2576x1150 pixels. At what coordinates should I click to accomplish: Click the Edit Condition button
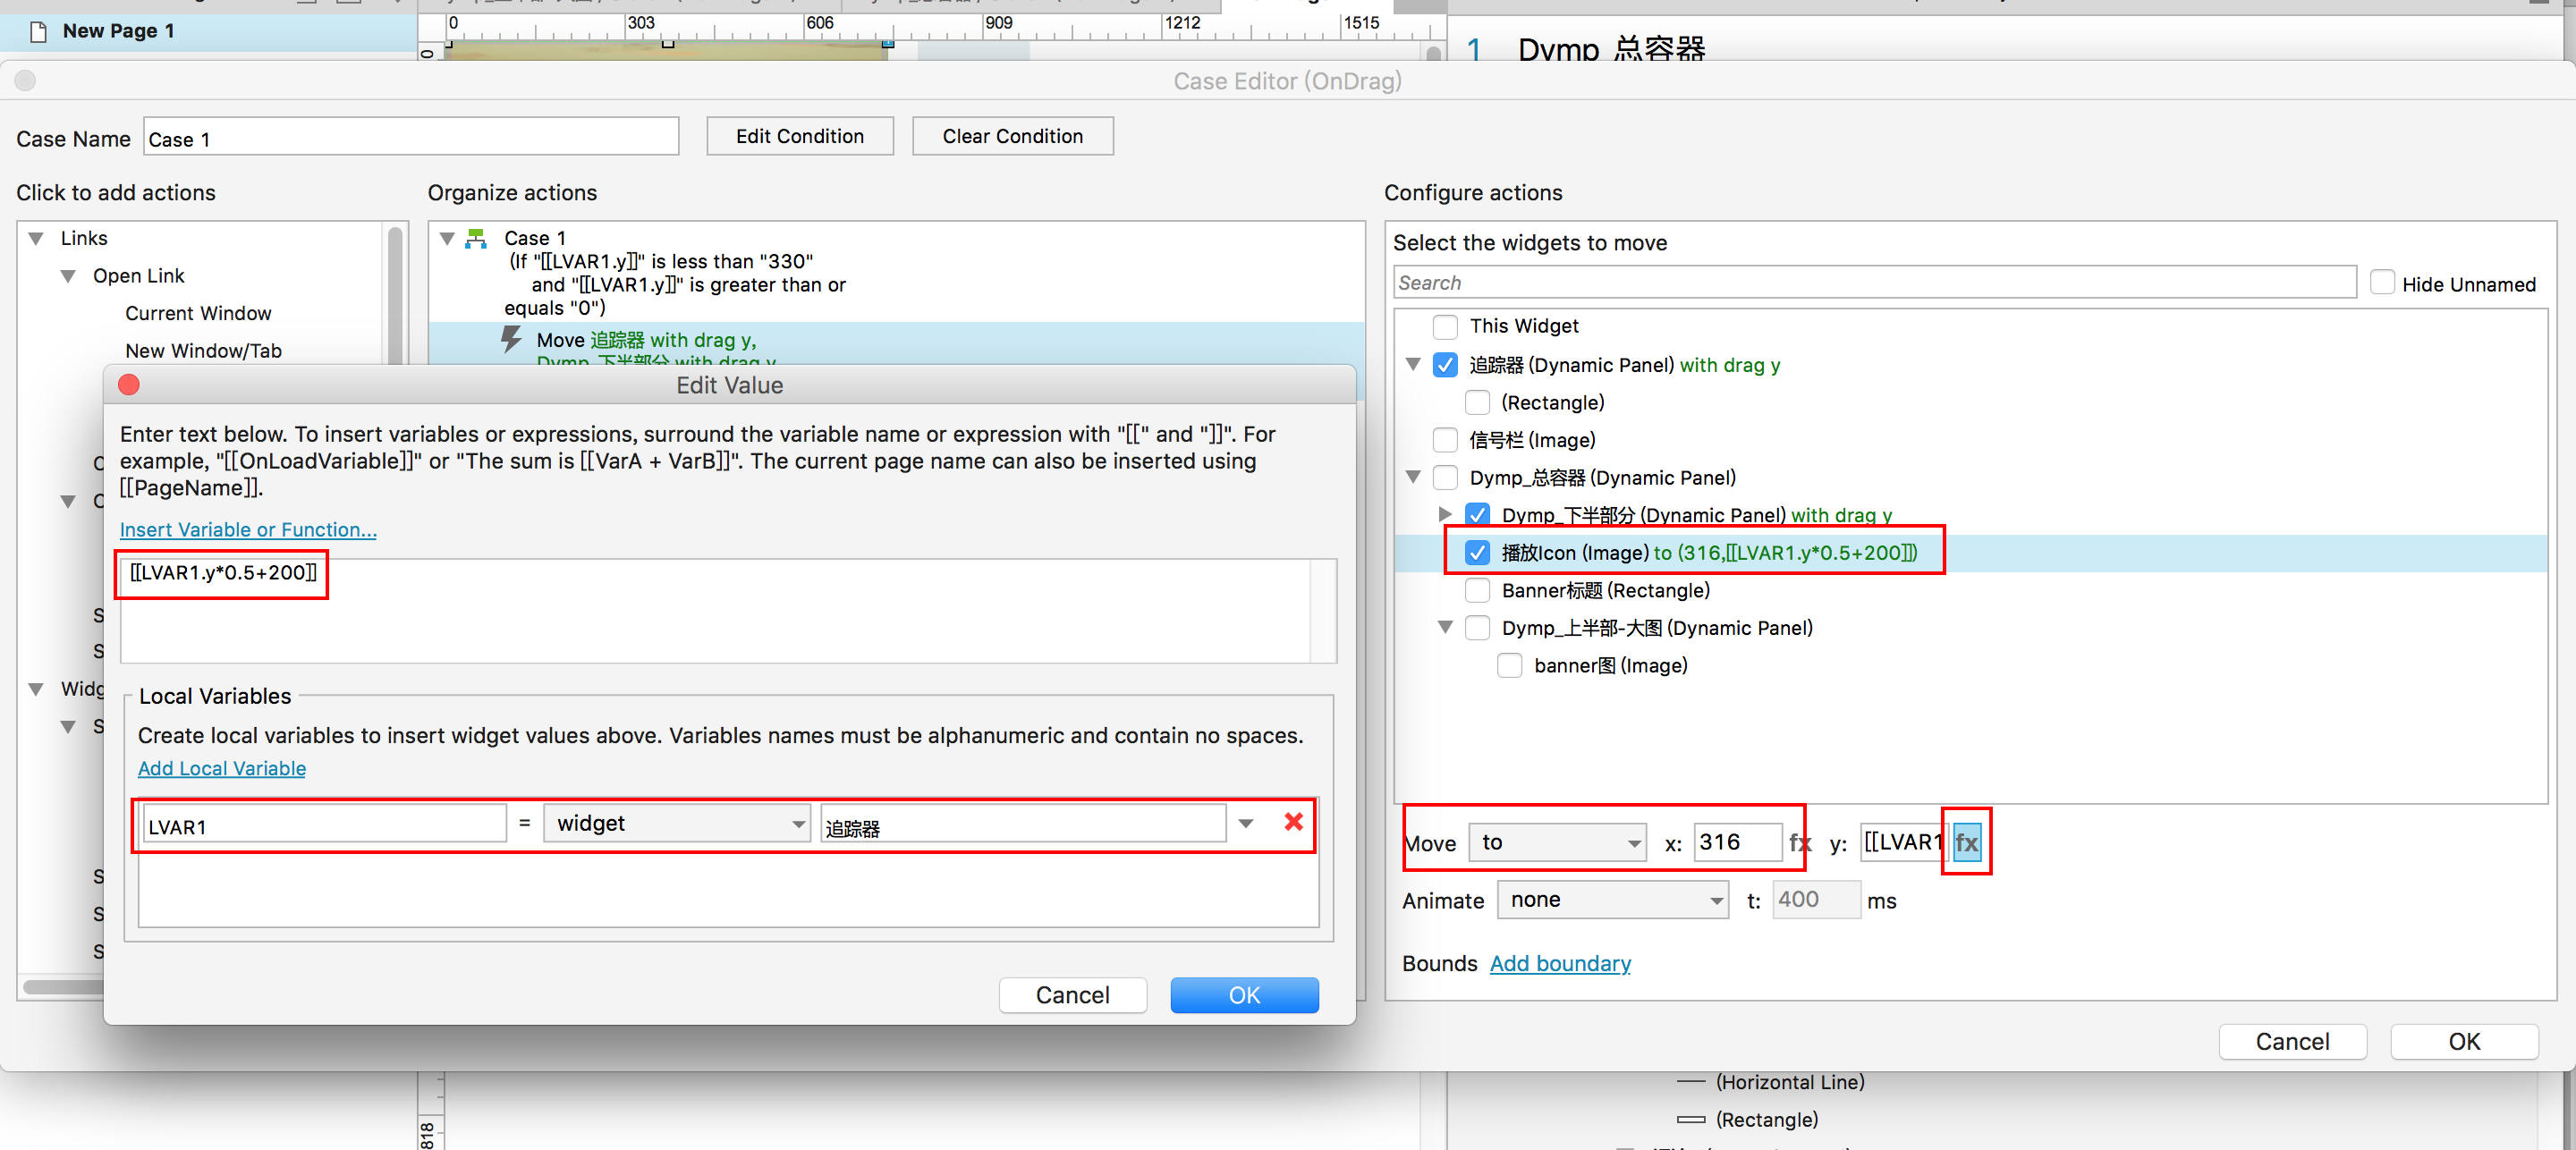point(799,136)
